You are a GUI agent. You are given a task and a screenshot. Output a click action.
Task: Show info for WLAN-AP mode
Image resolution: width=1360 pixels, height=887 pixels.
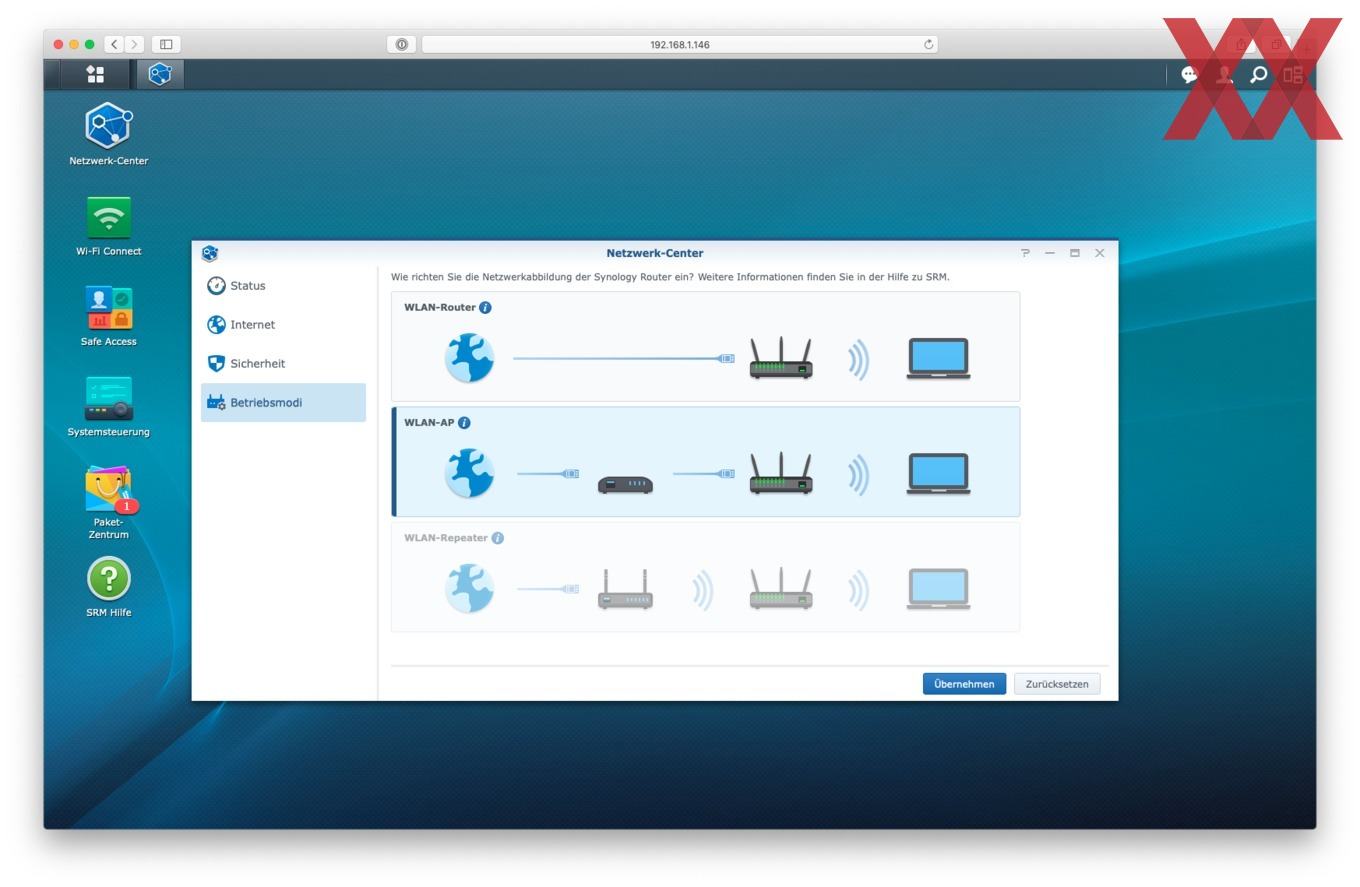coord(464,422)
